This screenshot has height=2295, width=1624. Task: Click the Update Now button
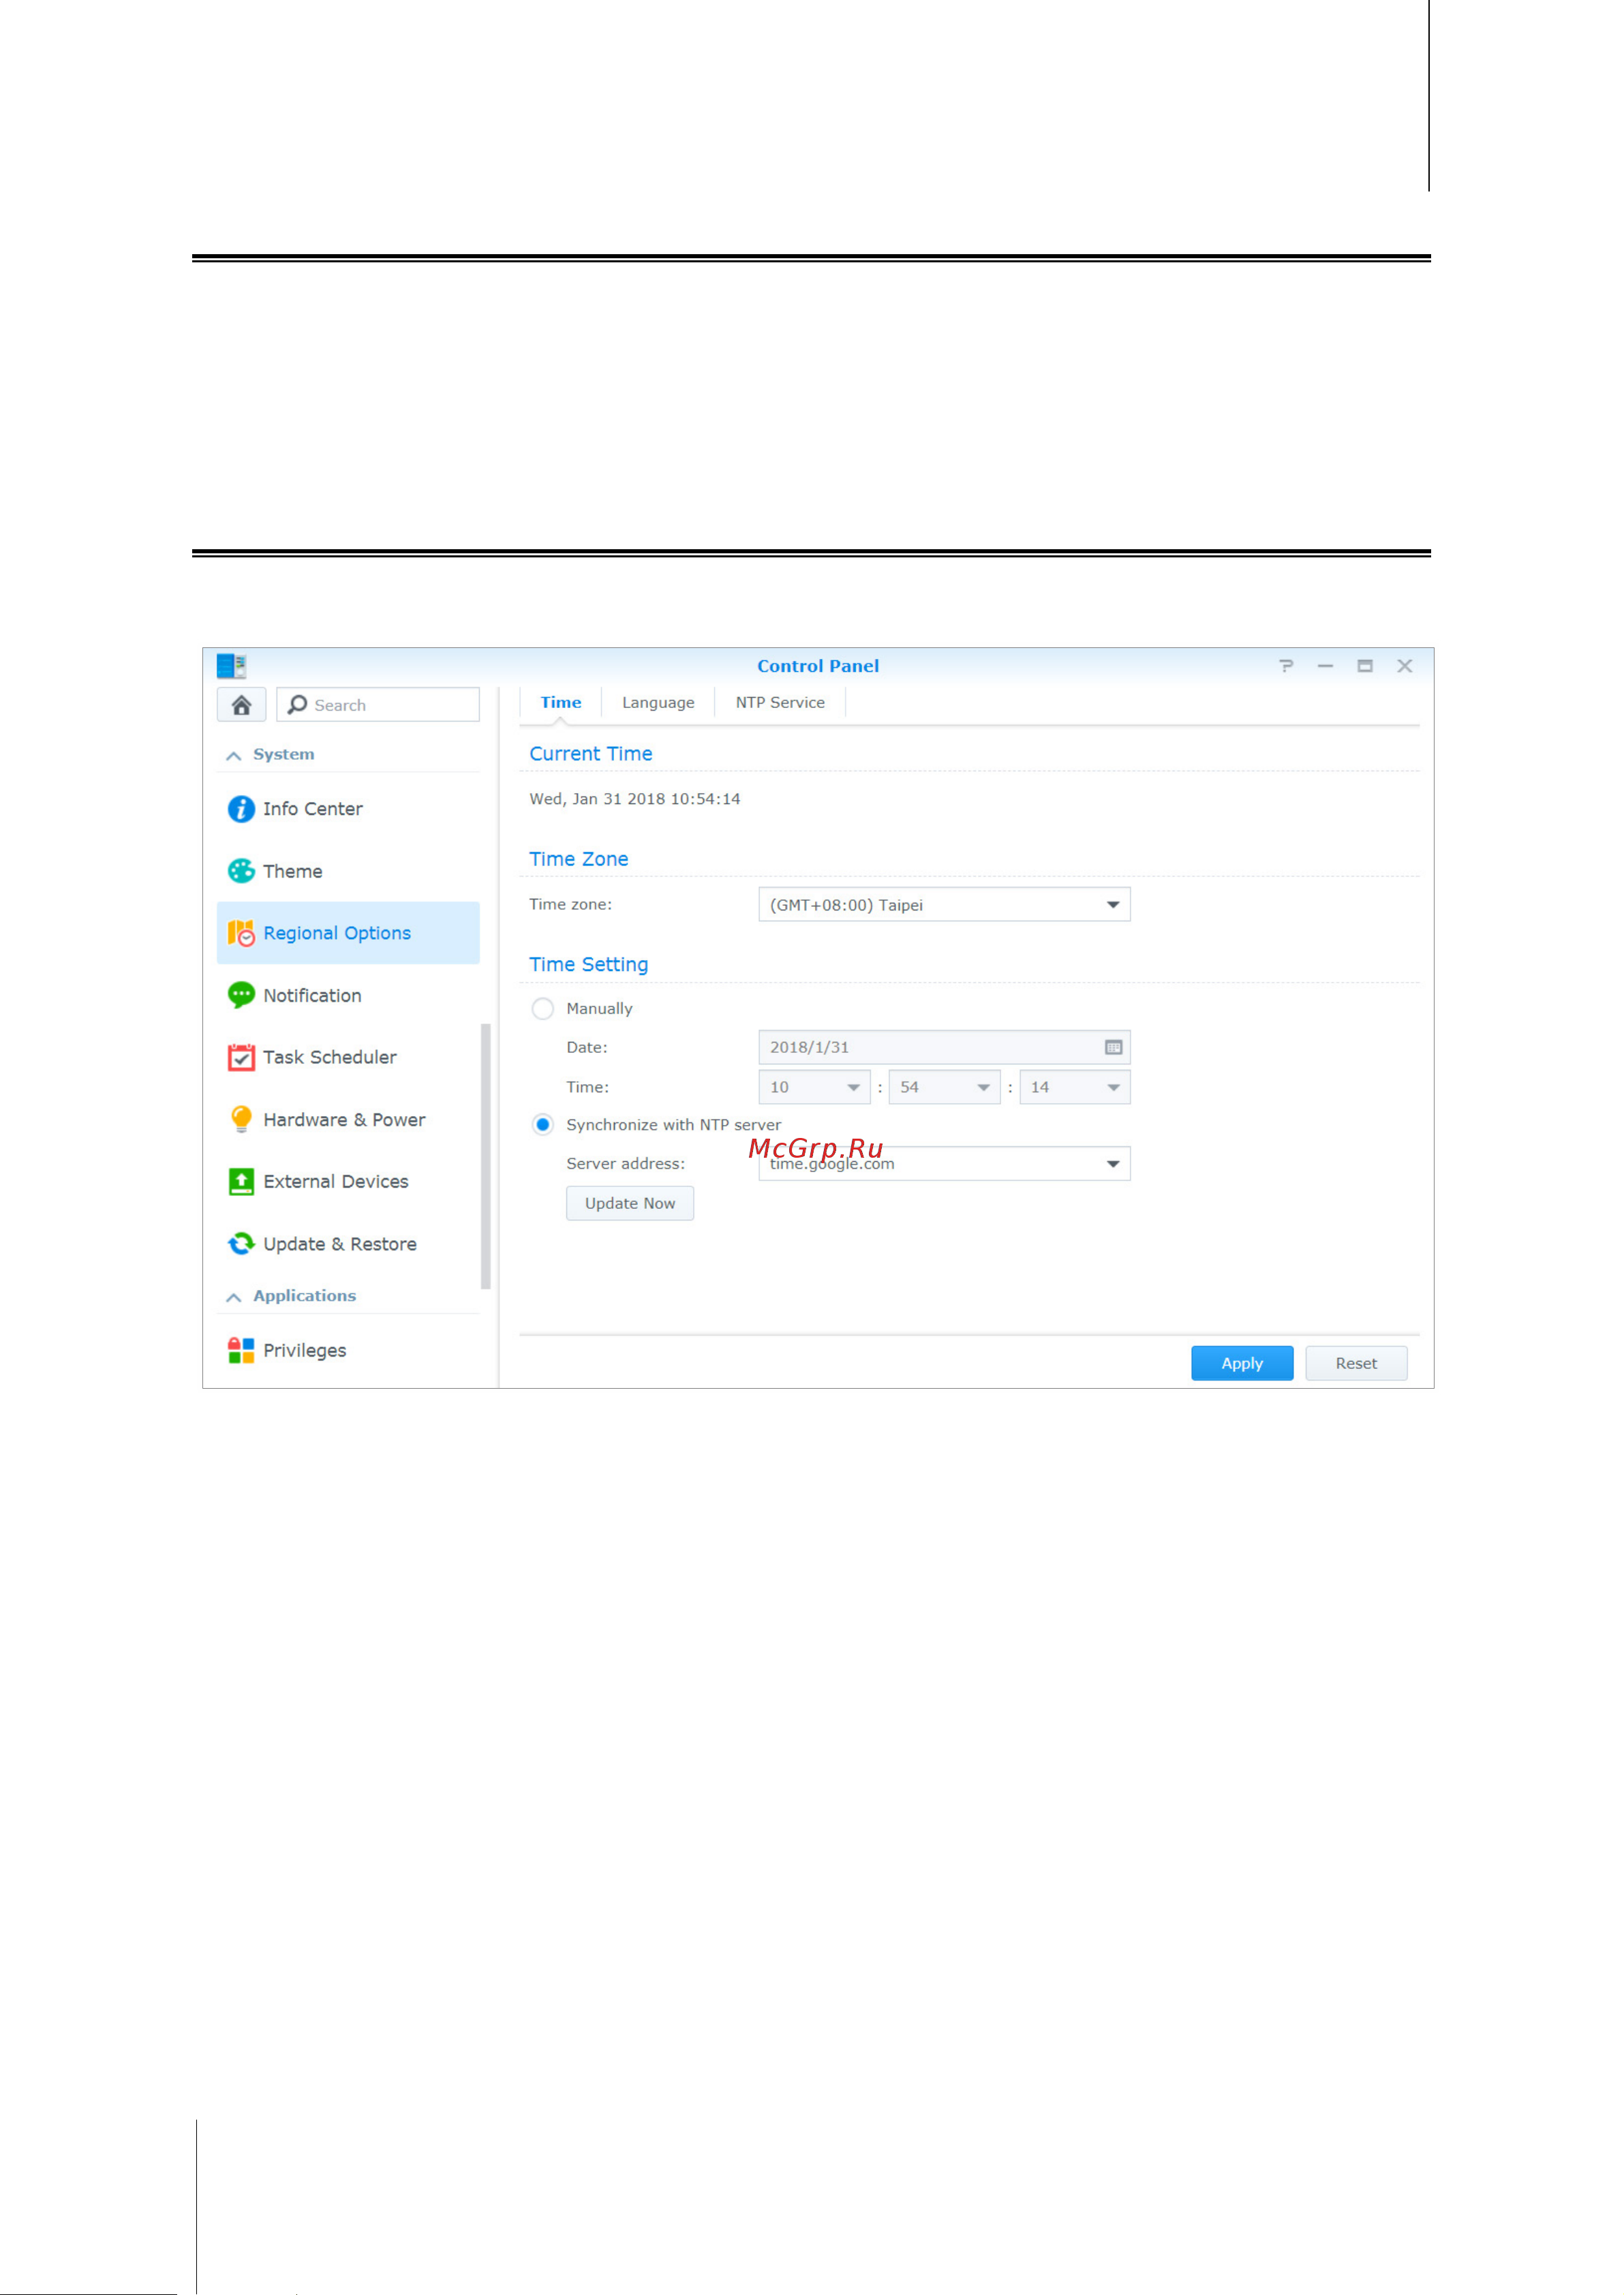point(630,1203)
